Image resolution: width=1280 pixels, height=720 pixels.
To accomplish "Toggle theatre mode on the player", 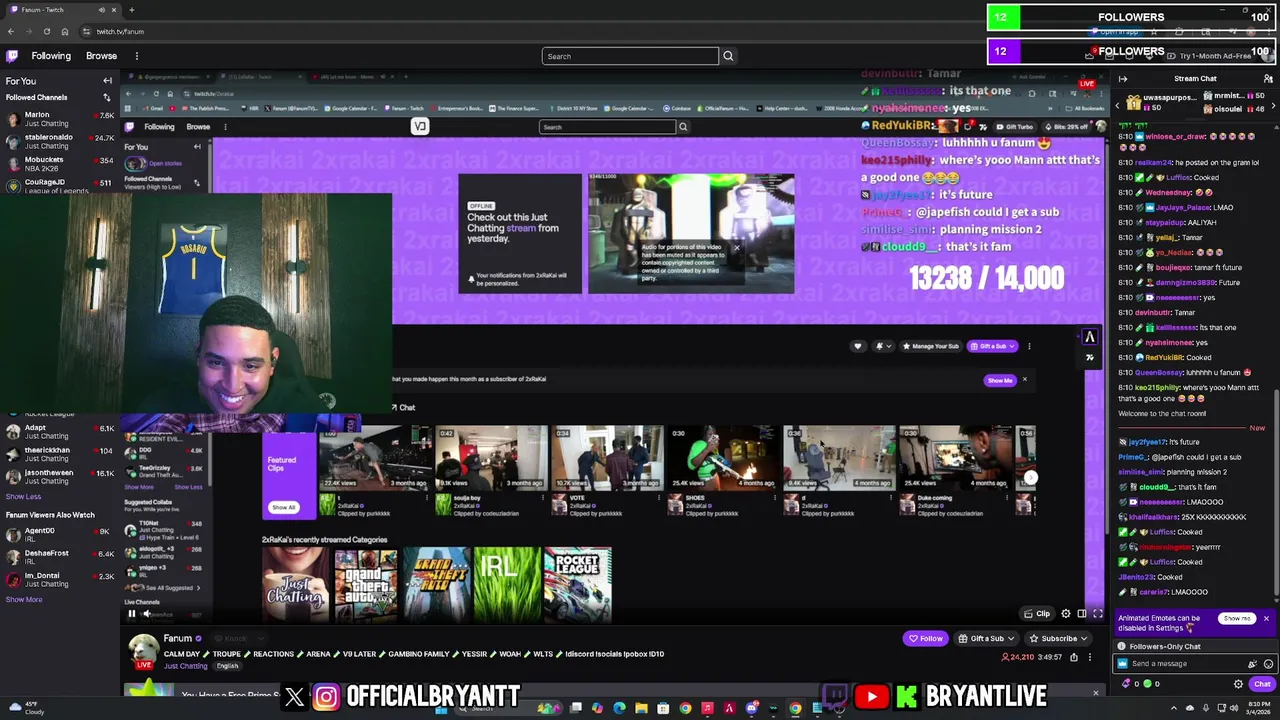I will pyautogui.click(x=1082, y=614).
